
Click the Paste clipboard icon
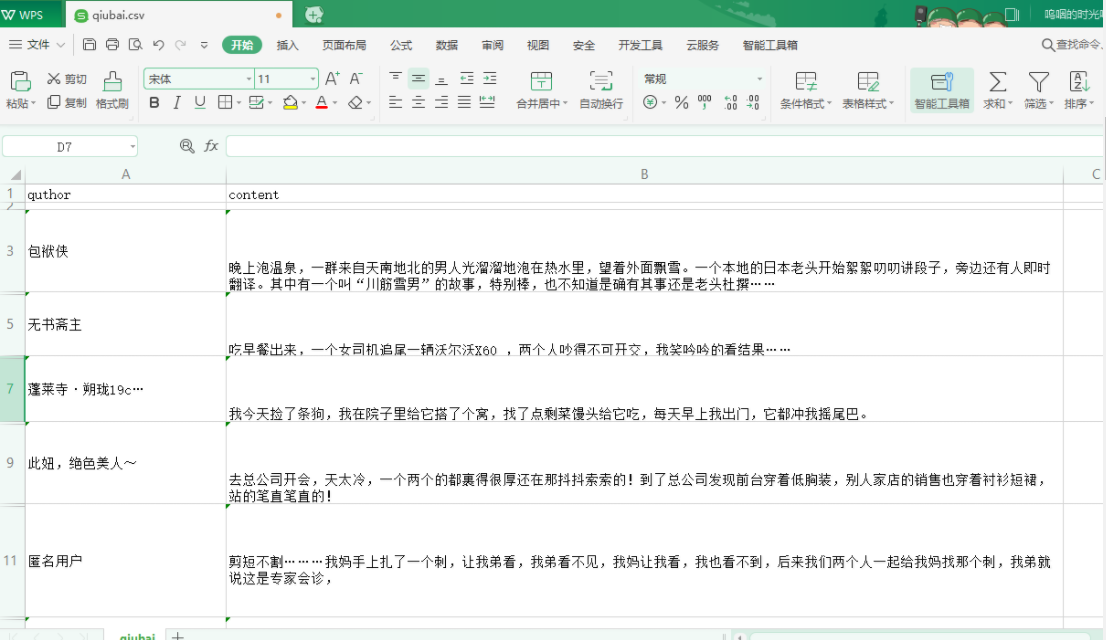tap(20, 81)
